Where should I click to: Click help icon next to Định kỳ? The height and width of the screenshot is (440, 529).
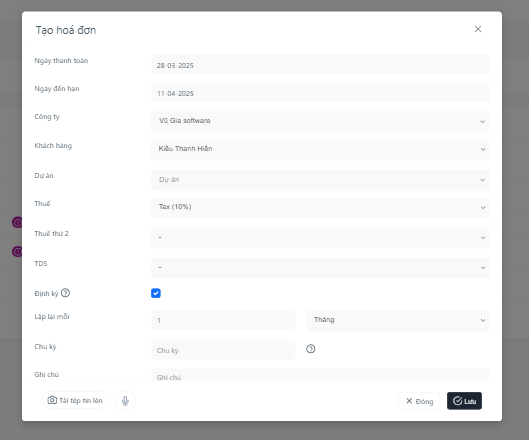(x=65, y=293)
